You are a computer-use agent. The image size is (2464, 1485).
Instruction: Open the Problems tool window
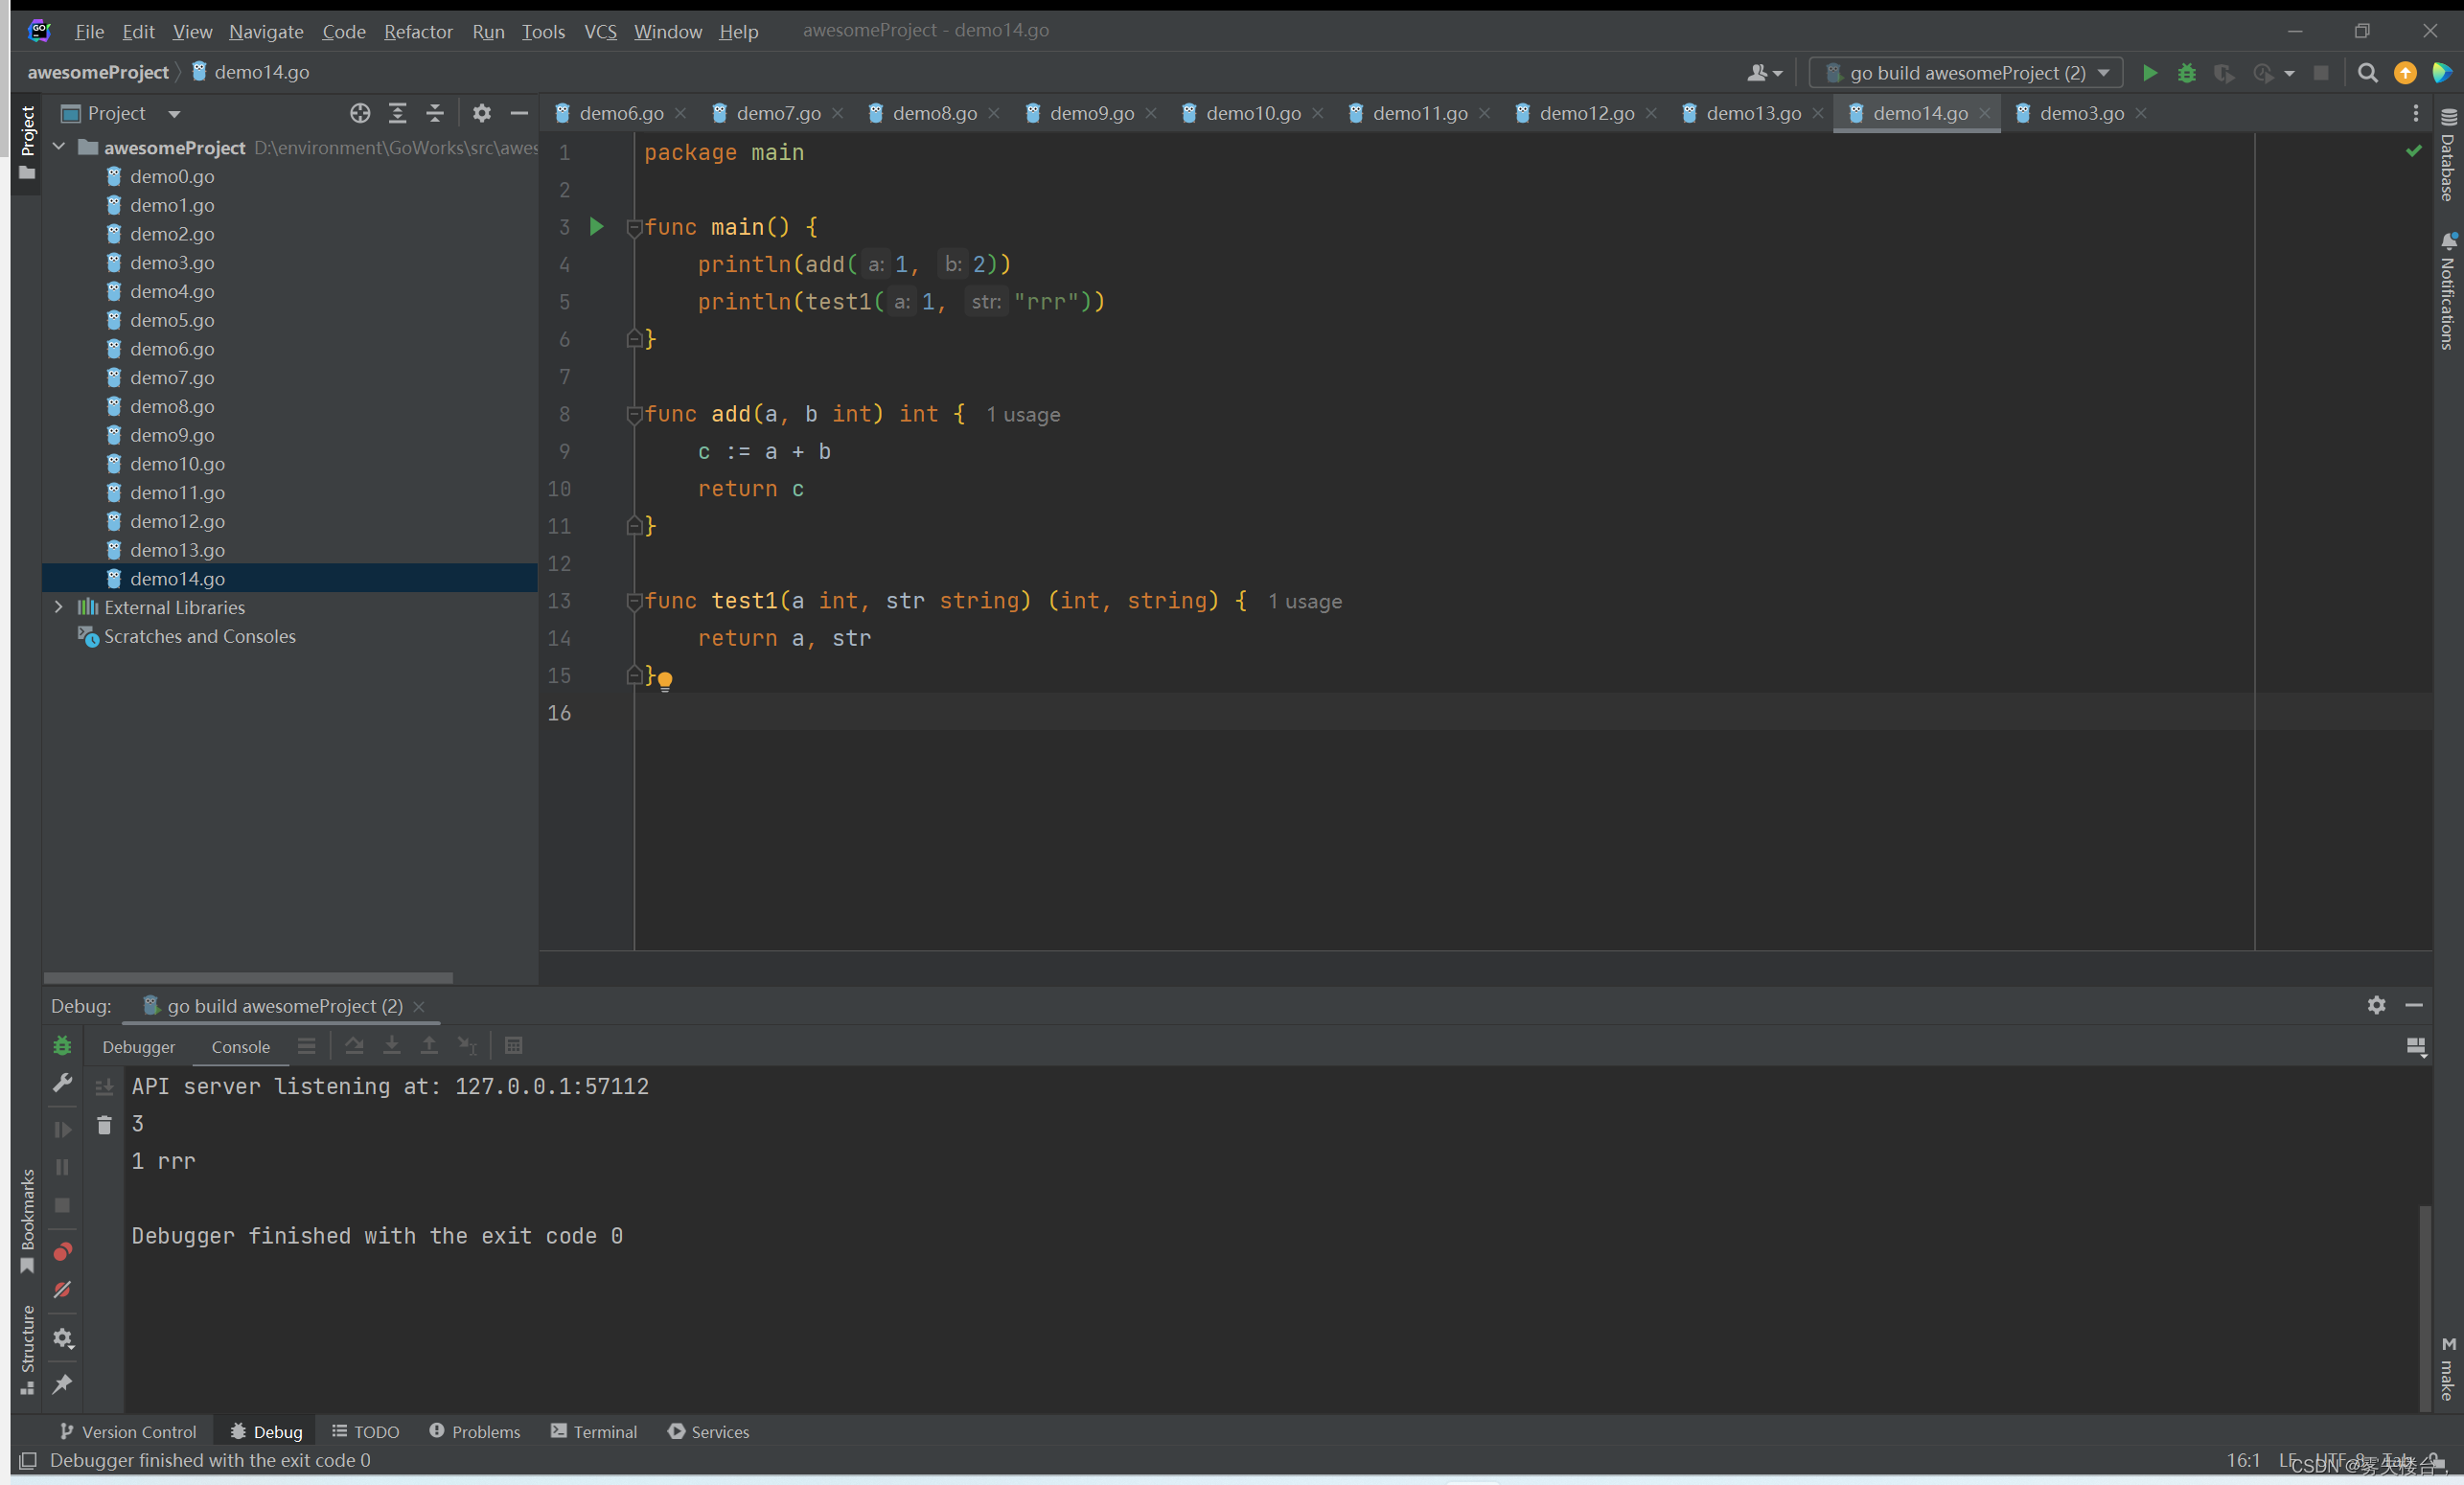pos(475,1431)
